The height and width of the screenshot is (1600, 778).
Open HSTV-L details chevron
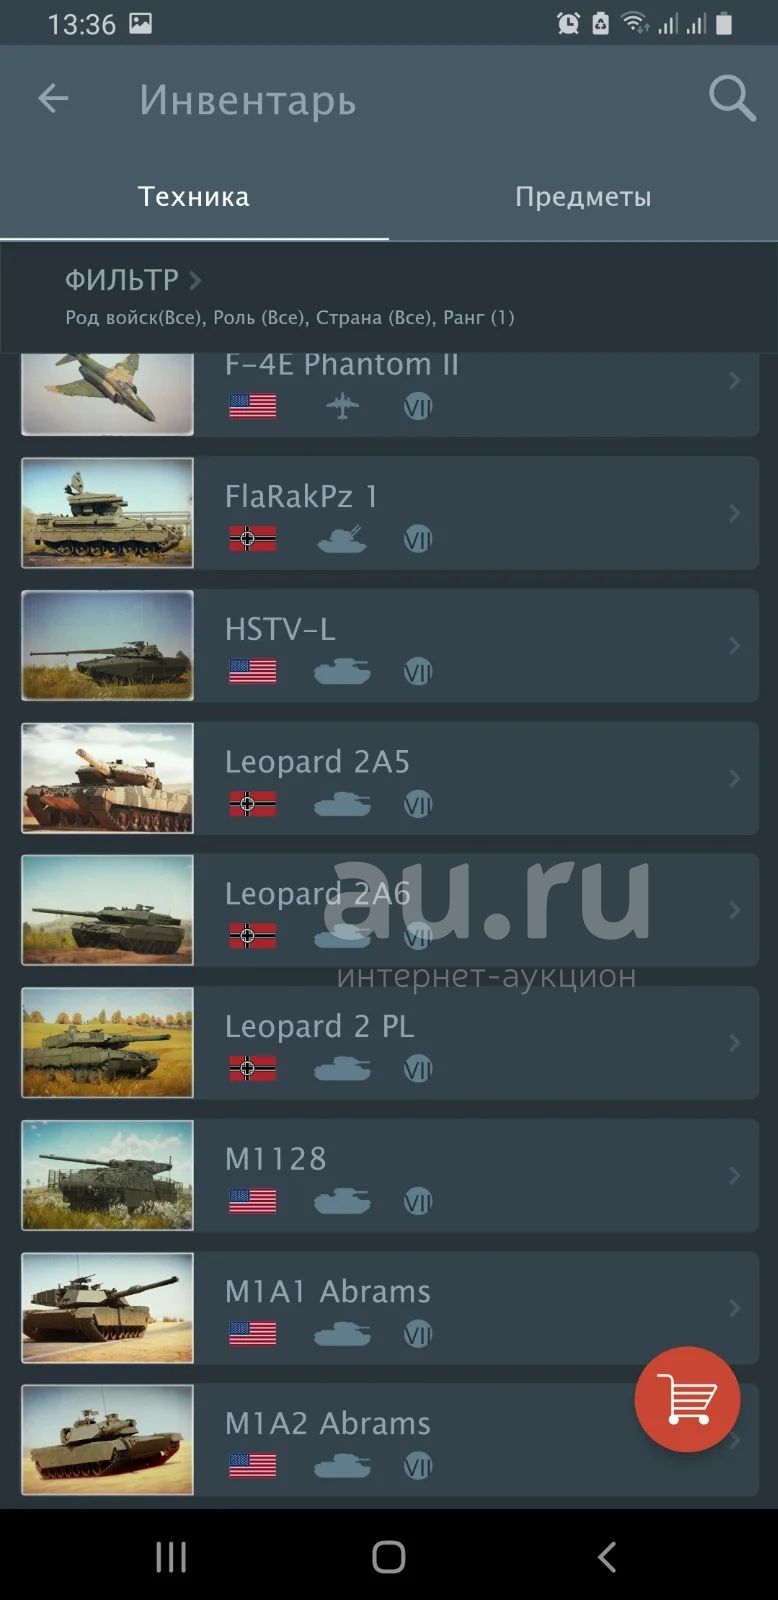pos(734,645)
